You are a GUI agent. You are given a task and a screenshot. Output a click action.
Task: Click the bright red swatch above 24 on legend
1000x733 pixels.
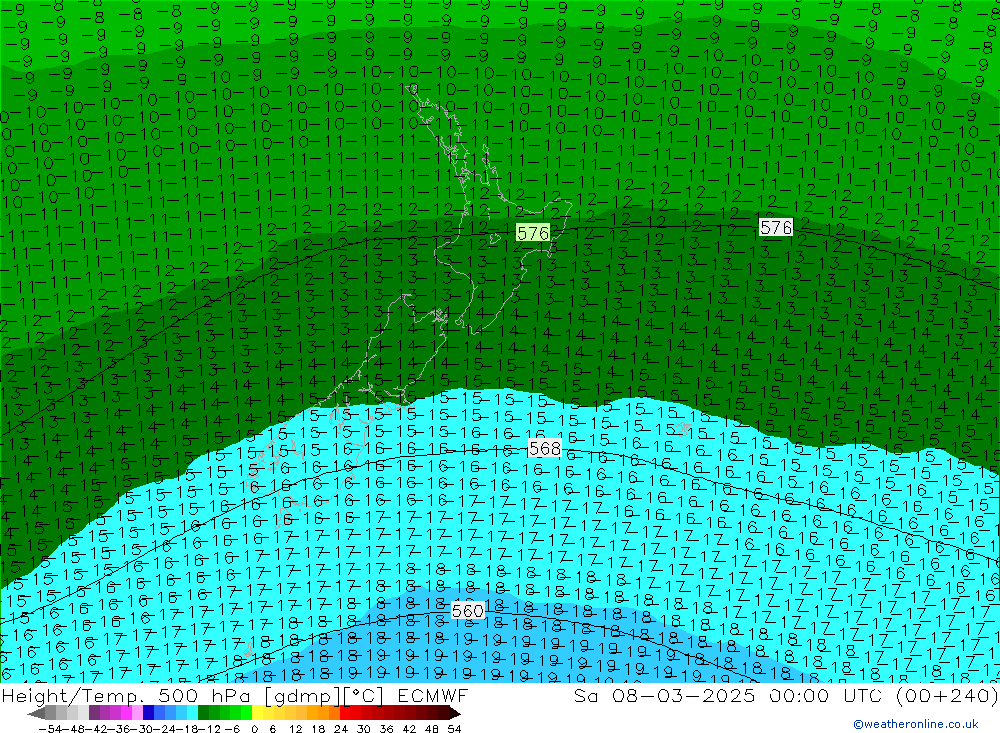tap(345, 713)
